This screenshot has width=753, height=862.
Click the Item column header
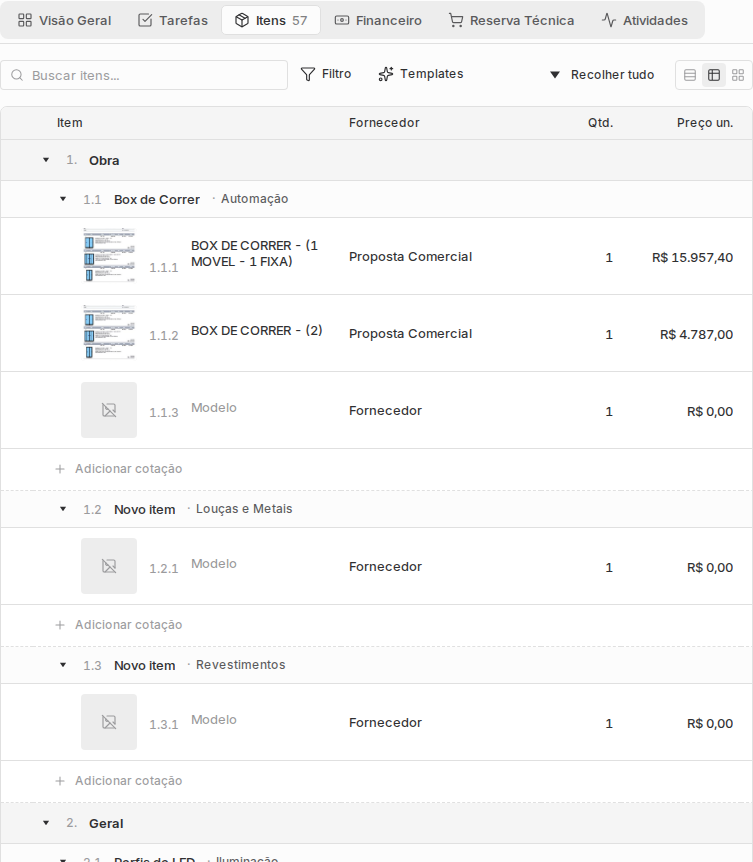[x=69, y=123]
